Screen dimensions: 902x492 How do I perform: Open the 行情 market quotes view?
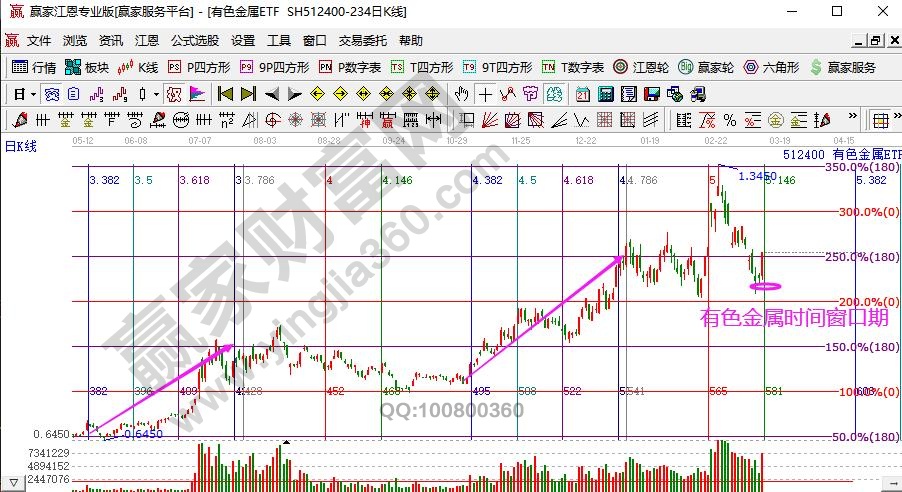pos(34,68)
